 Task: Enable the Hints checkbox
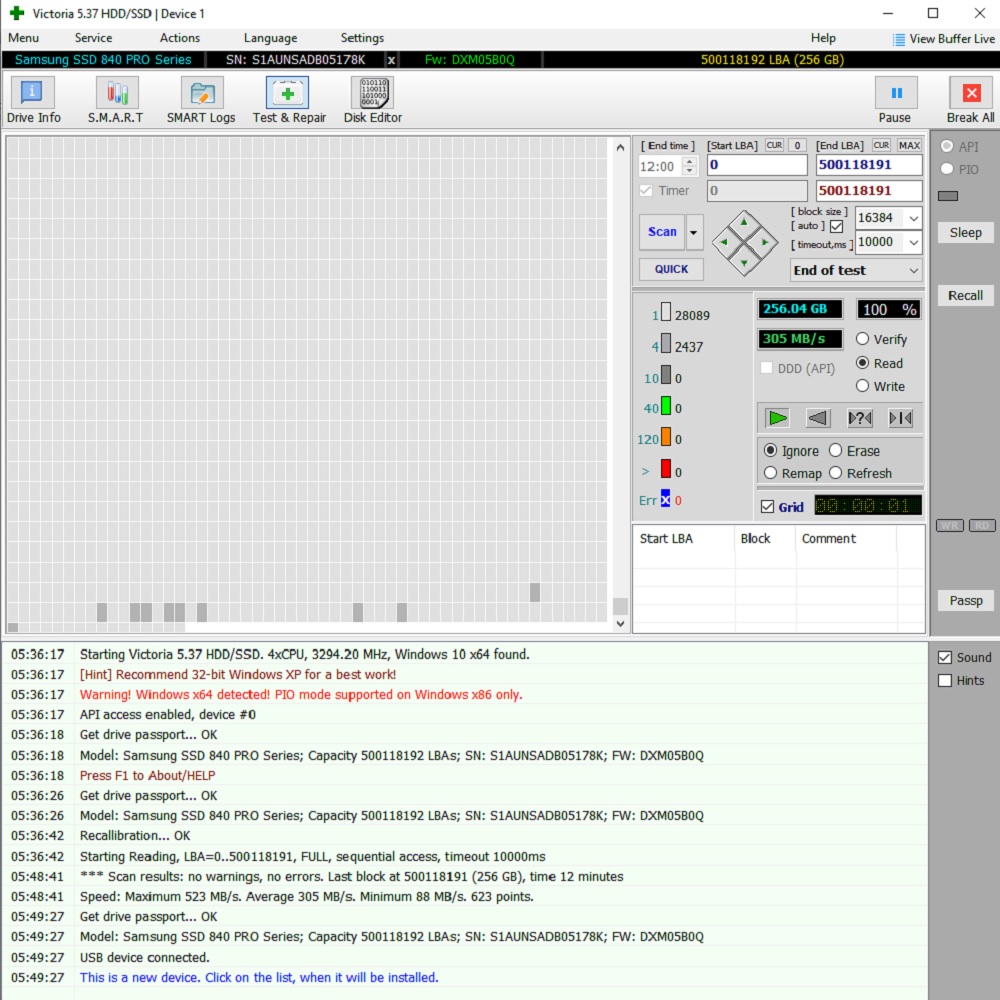pyautogui.click(x=945, y=680)
